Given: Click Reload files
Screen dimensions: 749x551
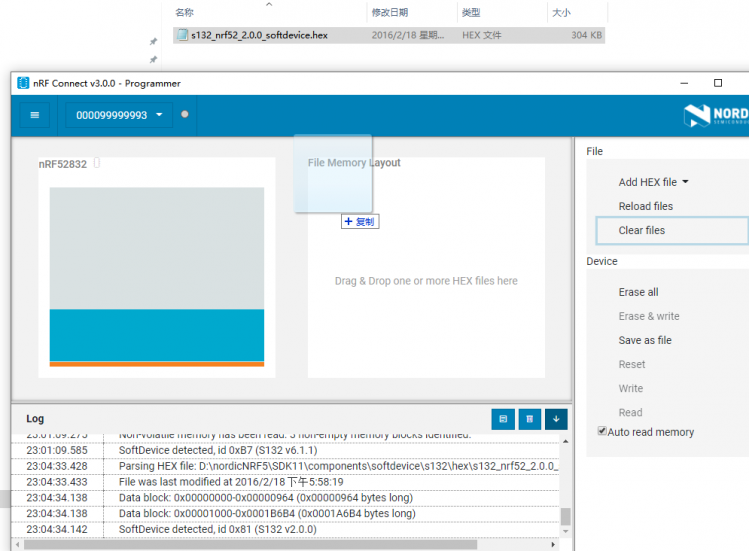Looking at the screenshot, I should tap(645, 206).
